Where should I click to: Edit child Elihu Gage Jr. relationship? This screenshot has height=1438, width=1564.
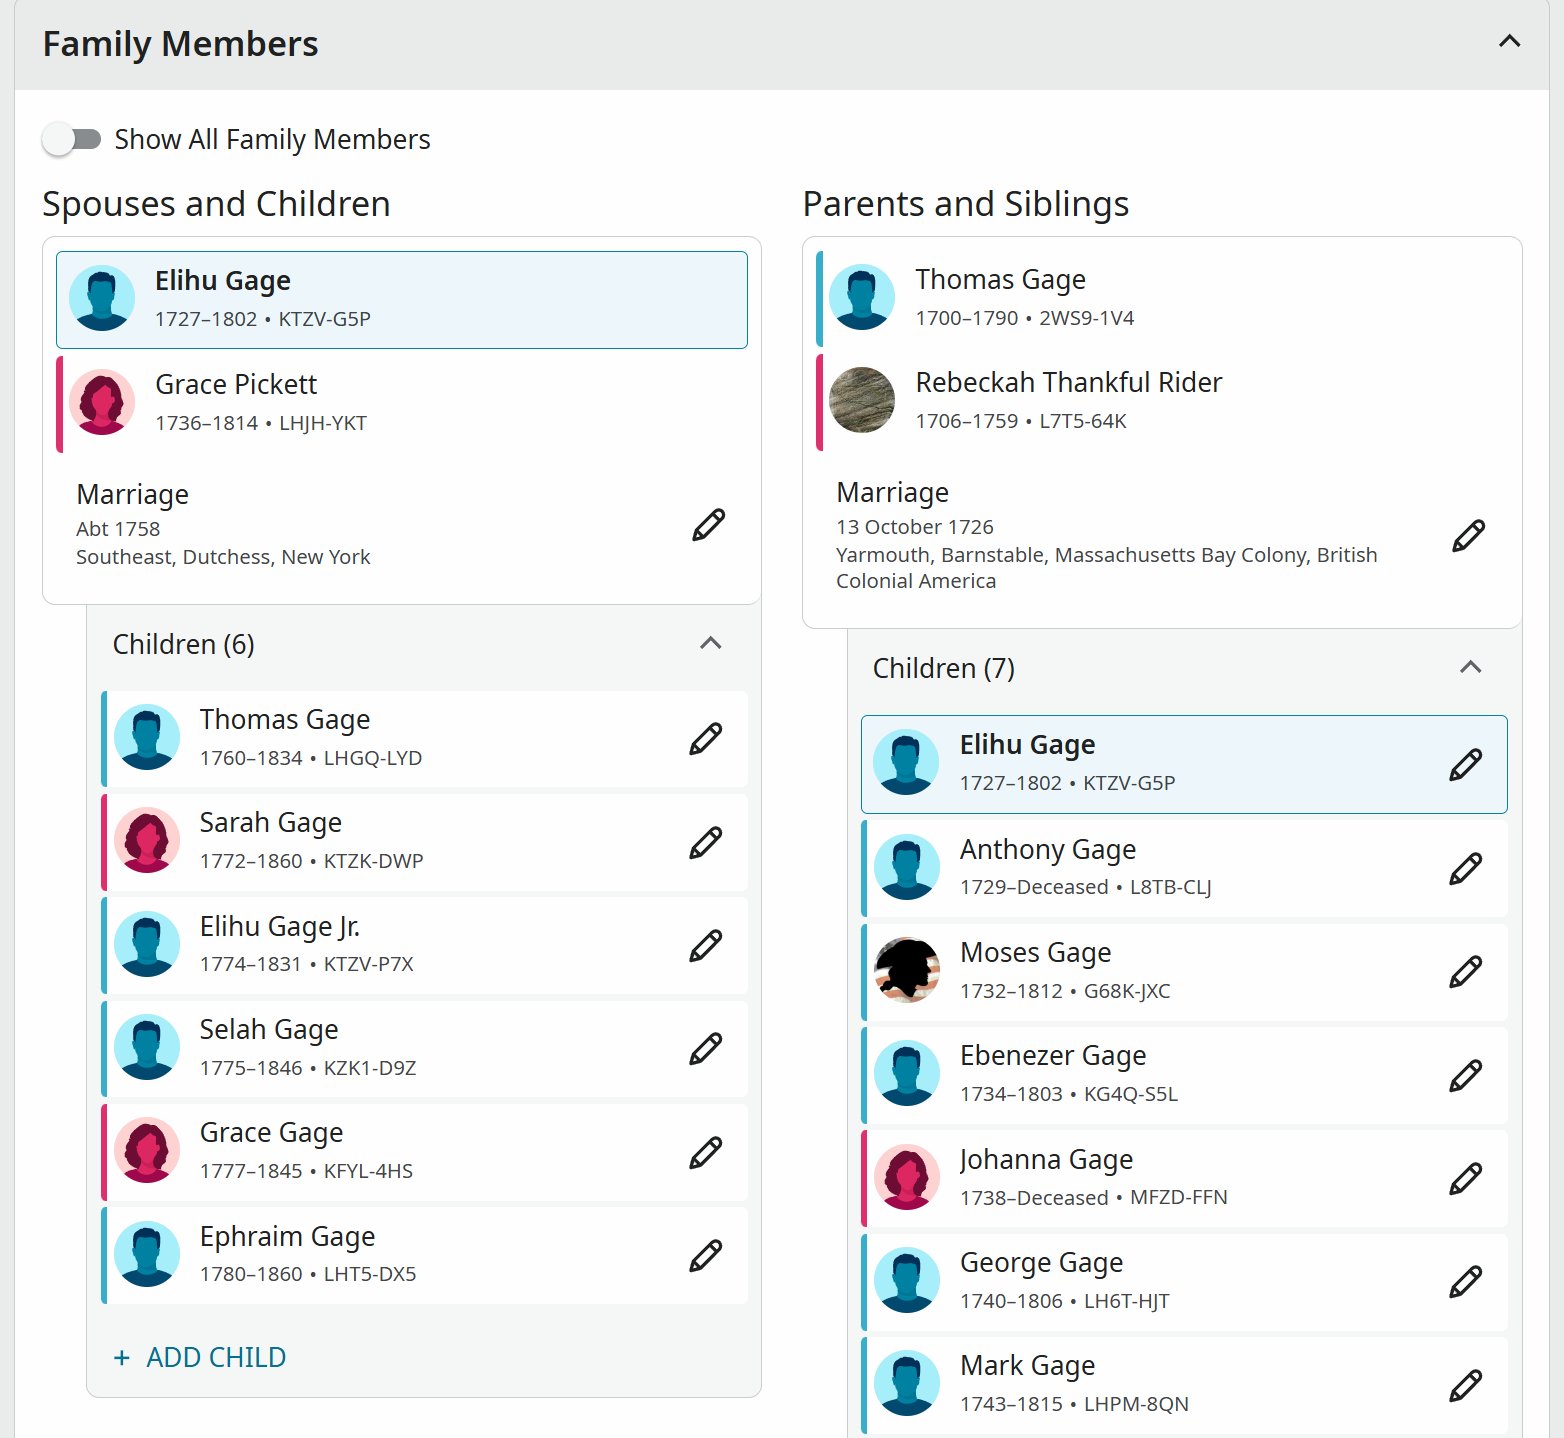coord(706,946)
